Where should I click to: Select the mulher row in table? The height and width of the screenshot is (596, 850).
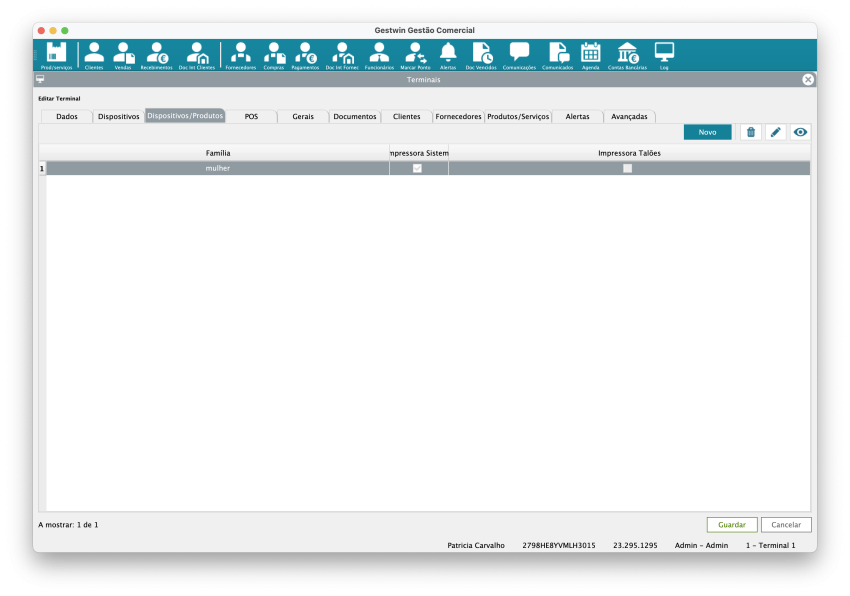[x=218, y=169]
